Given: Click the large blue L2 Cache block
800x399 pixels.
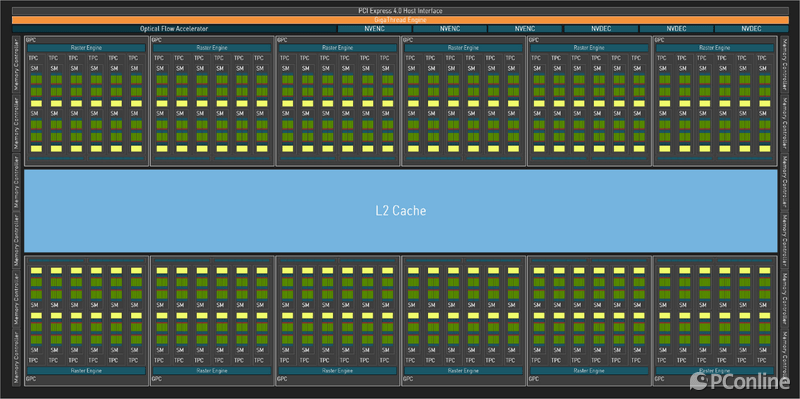Looking at the screenshot, I should [x=401, y=210].
